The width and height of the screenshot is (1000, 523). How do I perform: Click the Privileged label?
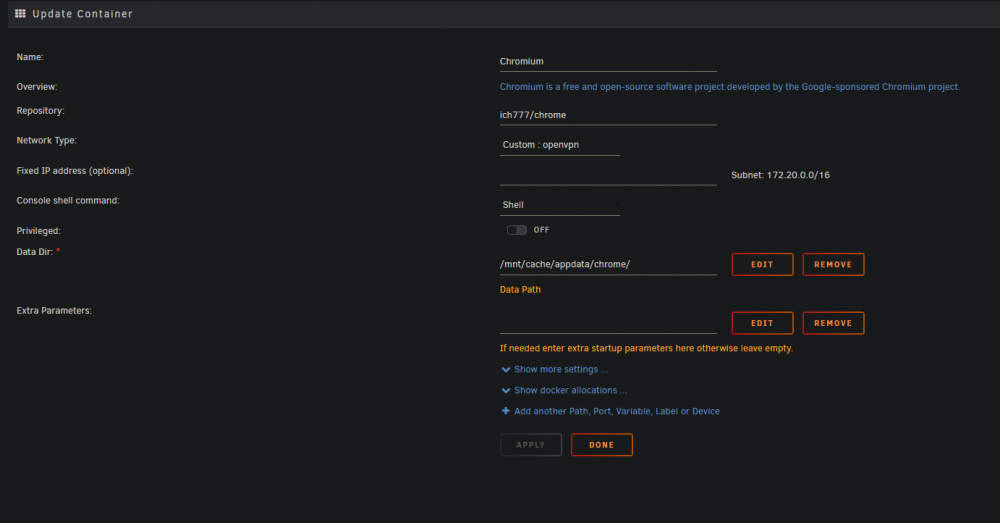(x=38, y=231)
